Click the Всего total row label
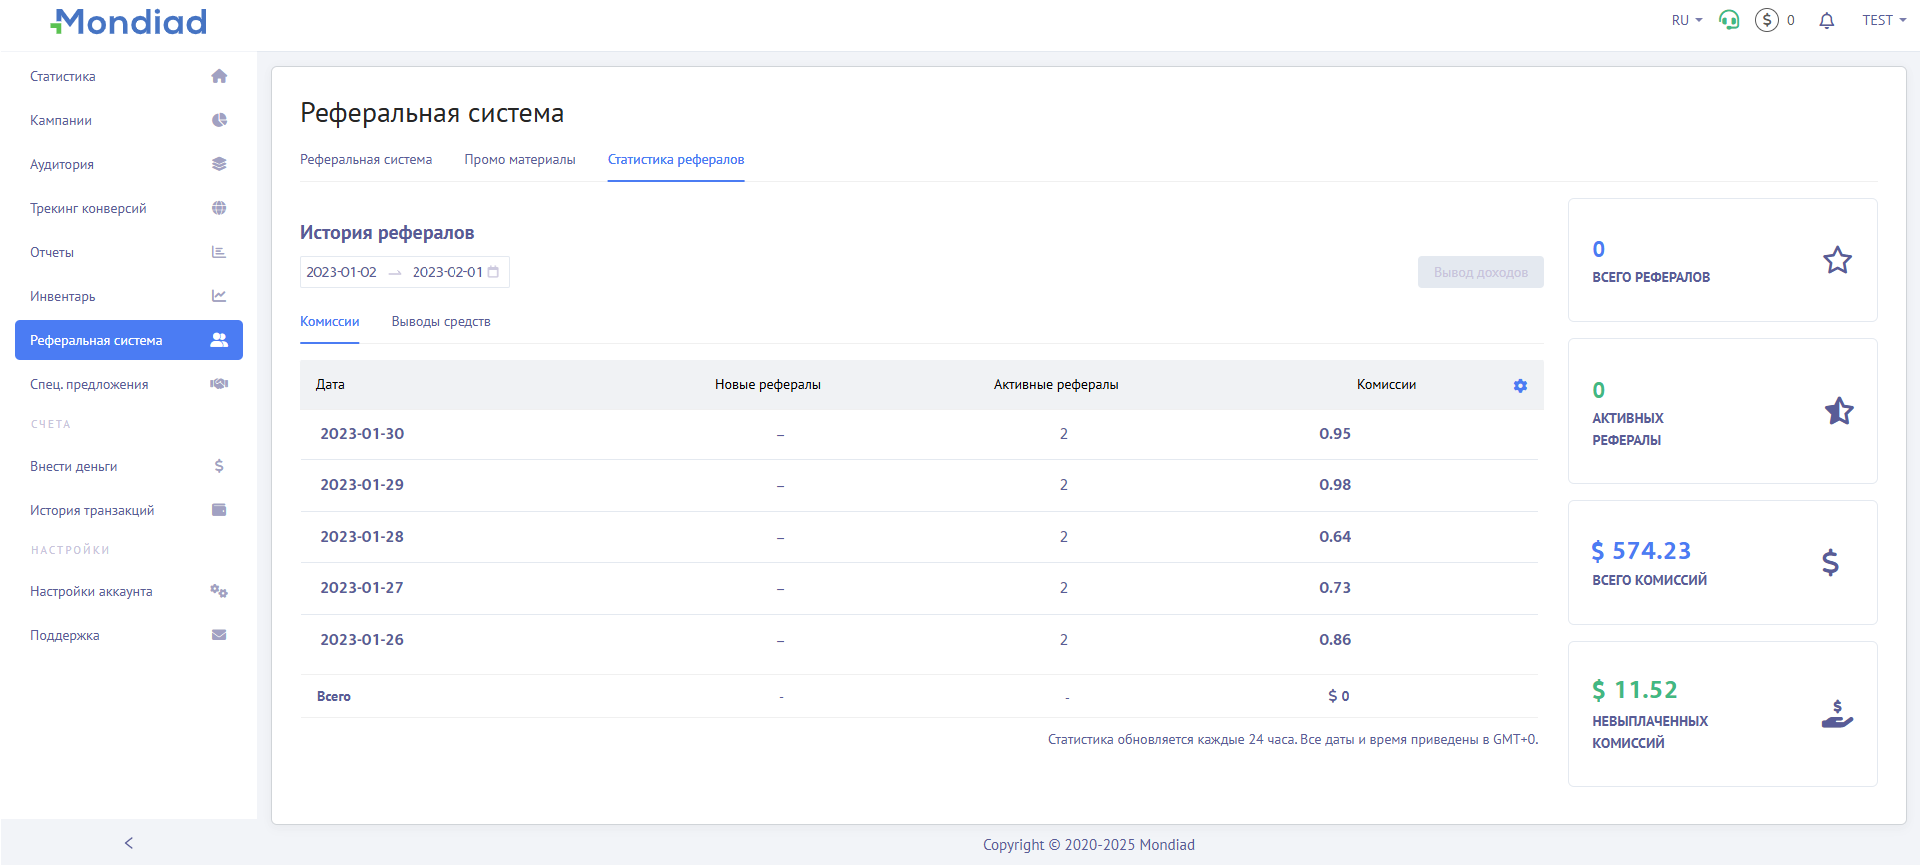Image resolution: width=1924 pixels, height=865 pixels. point(334,697)
